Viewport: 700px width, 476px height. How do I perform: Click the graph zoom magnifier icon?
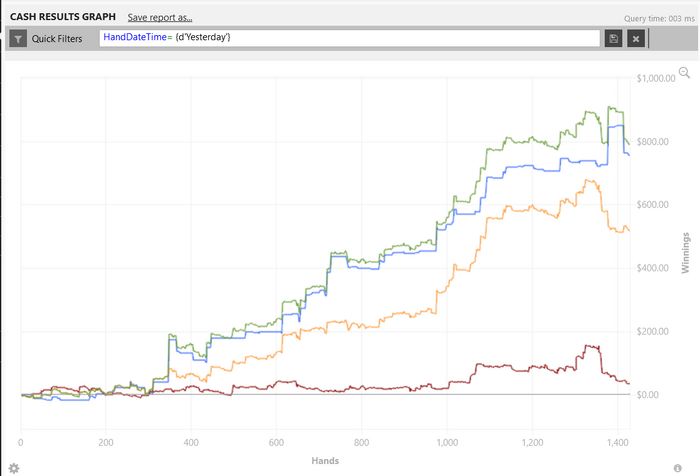pyautogui.click(x=684, y=72)
